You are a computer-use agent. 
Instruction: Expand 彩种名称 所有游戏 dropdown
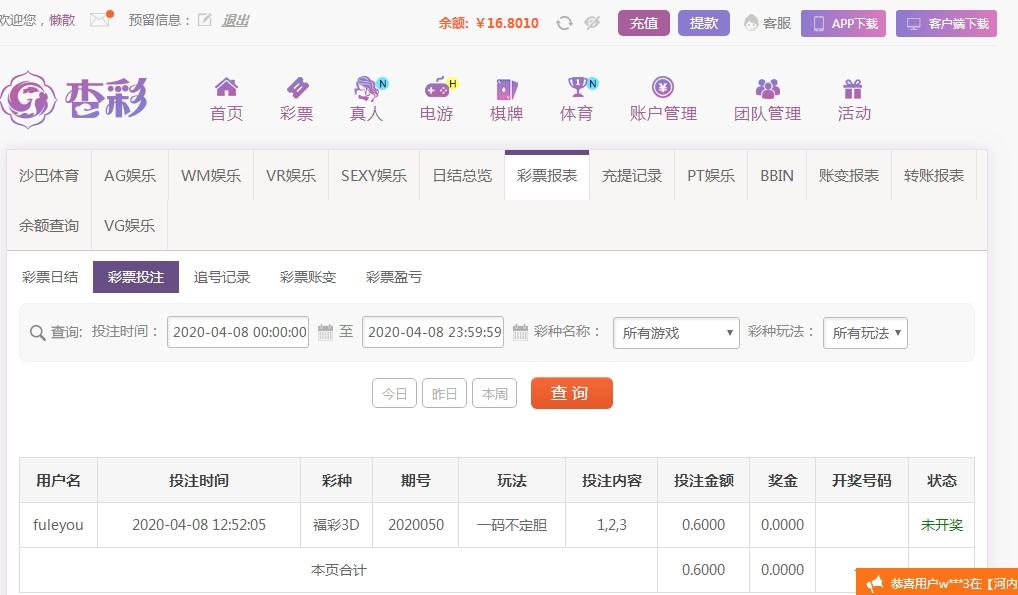676,333
